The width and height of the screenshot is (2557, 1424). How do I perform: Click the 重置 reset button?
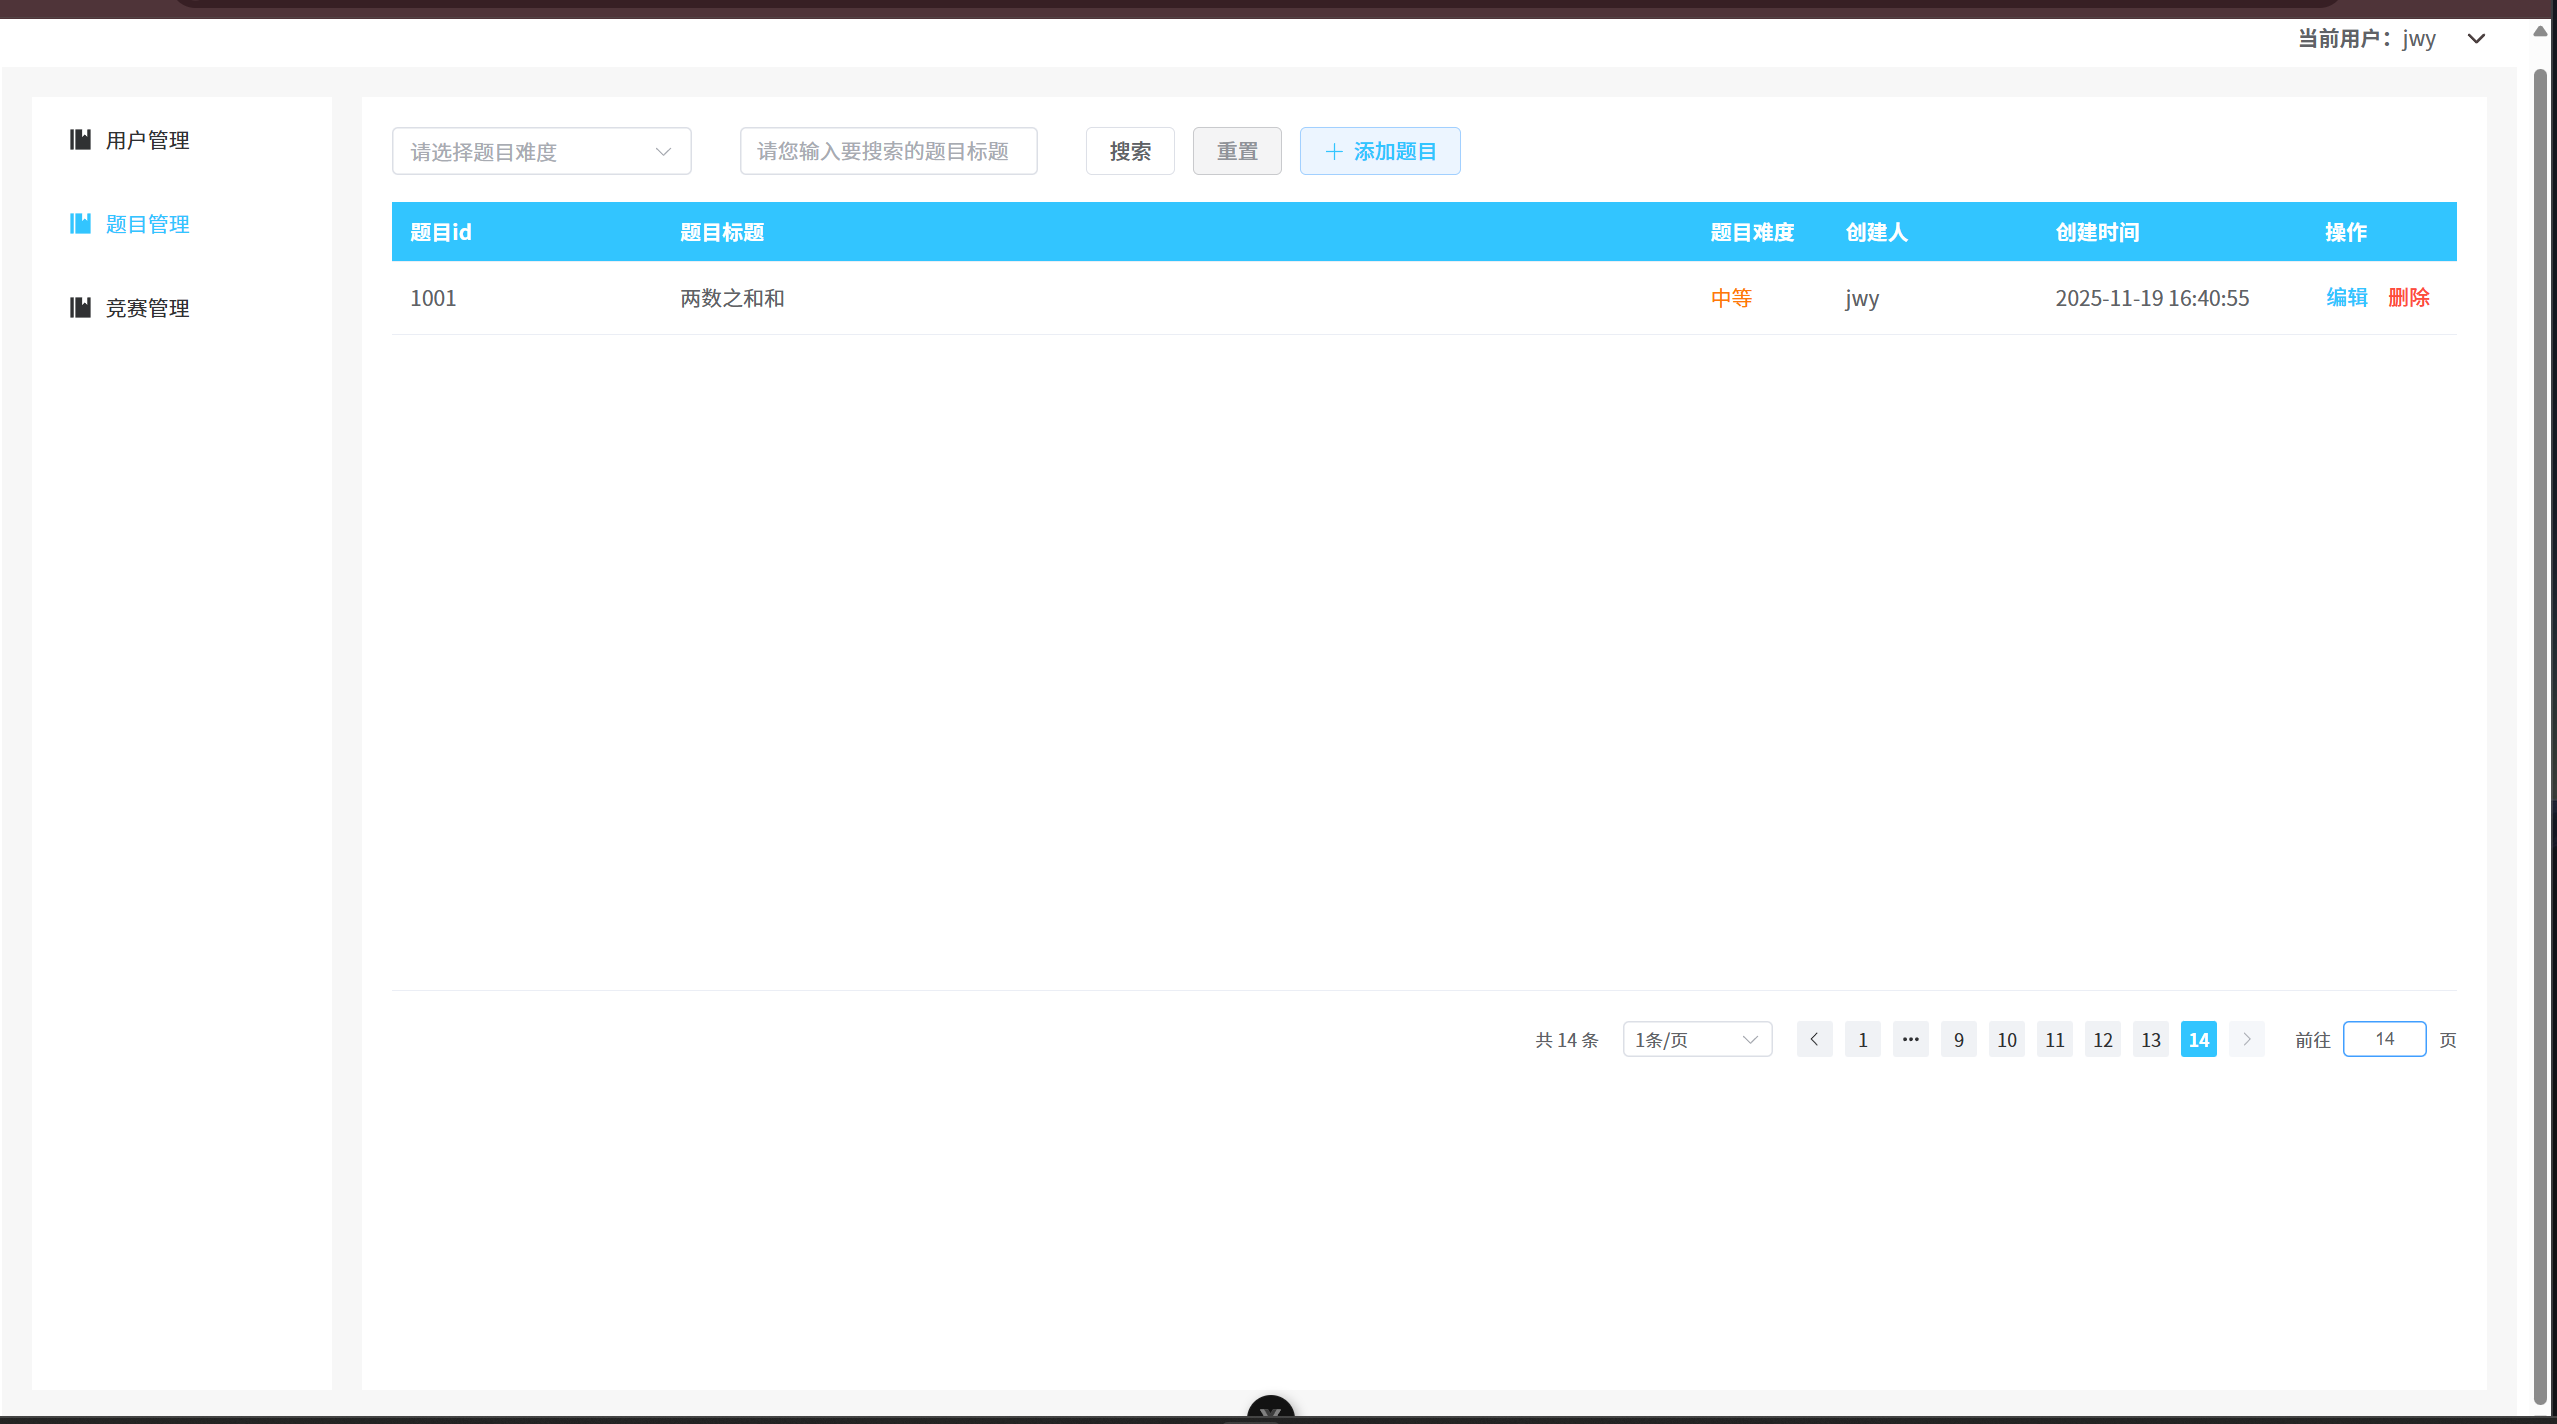tap(1236, 151)
